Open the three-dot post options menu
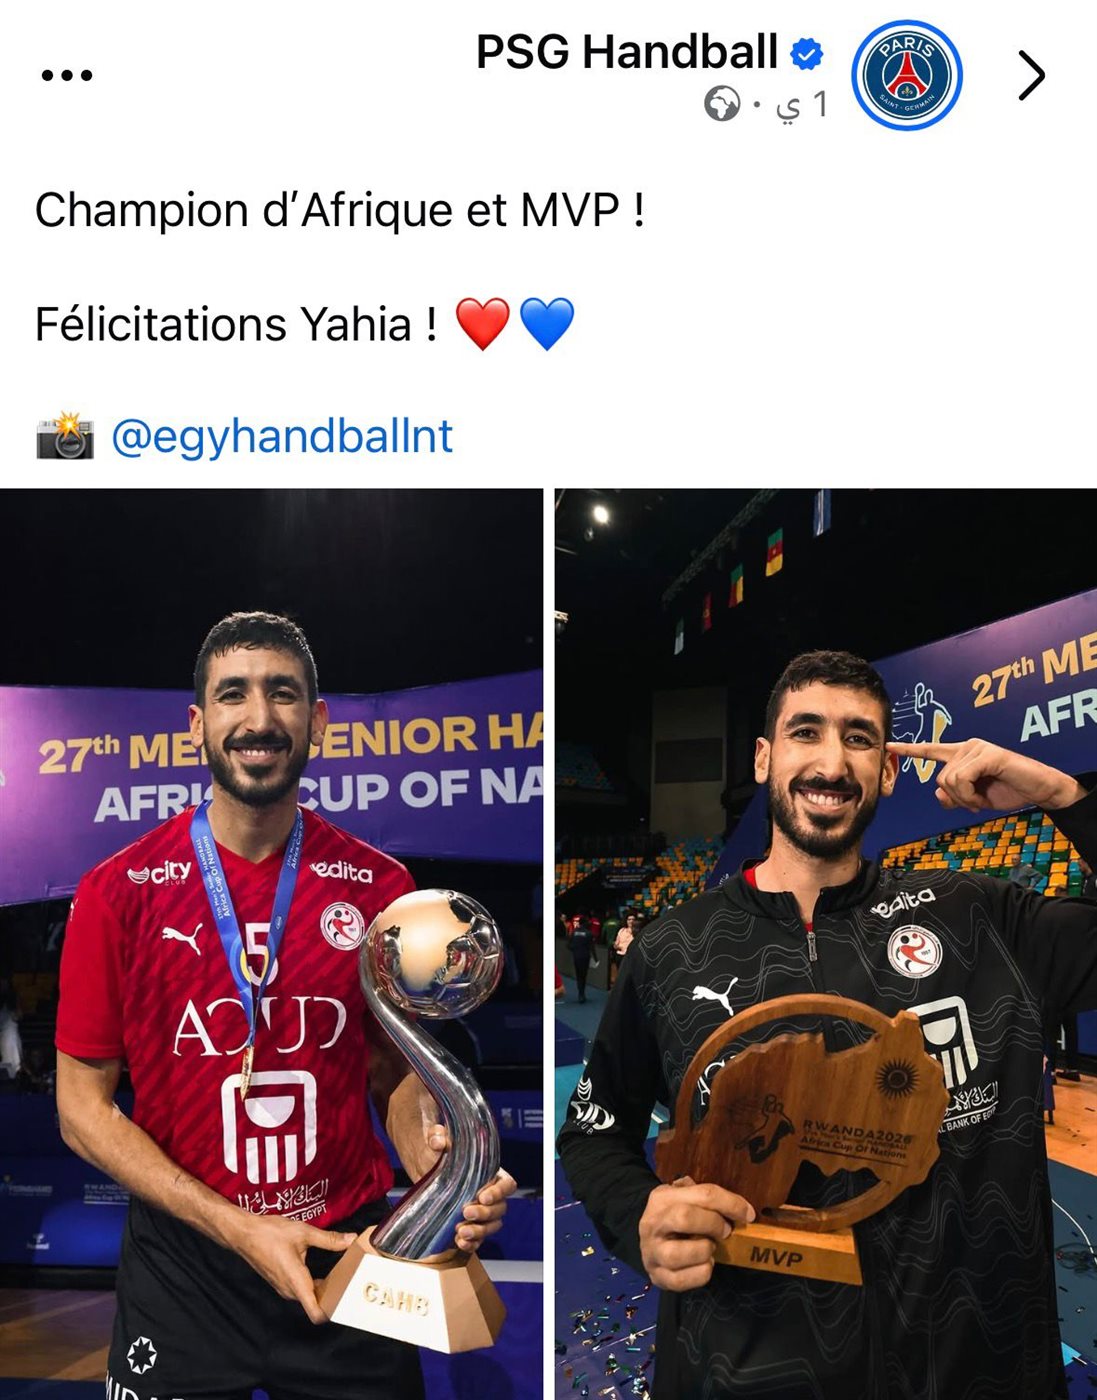Image resolution: width=1097 pixels, height=1400 pixels. coord(67,75)
